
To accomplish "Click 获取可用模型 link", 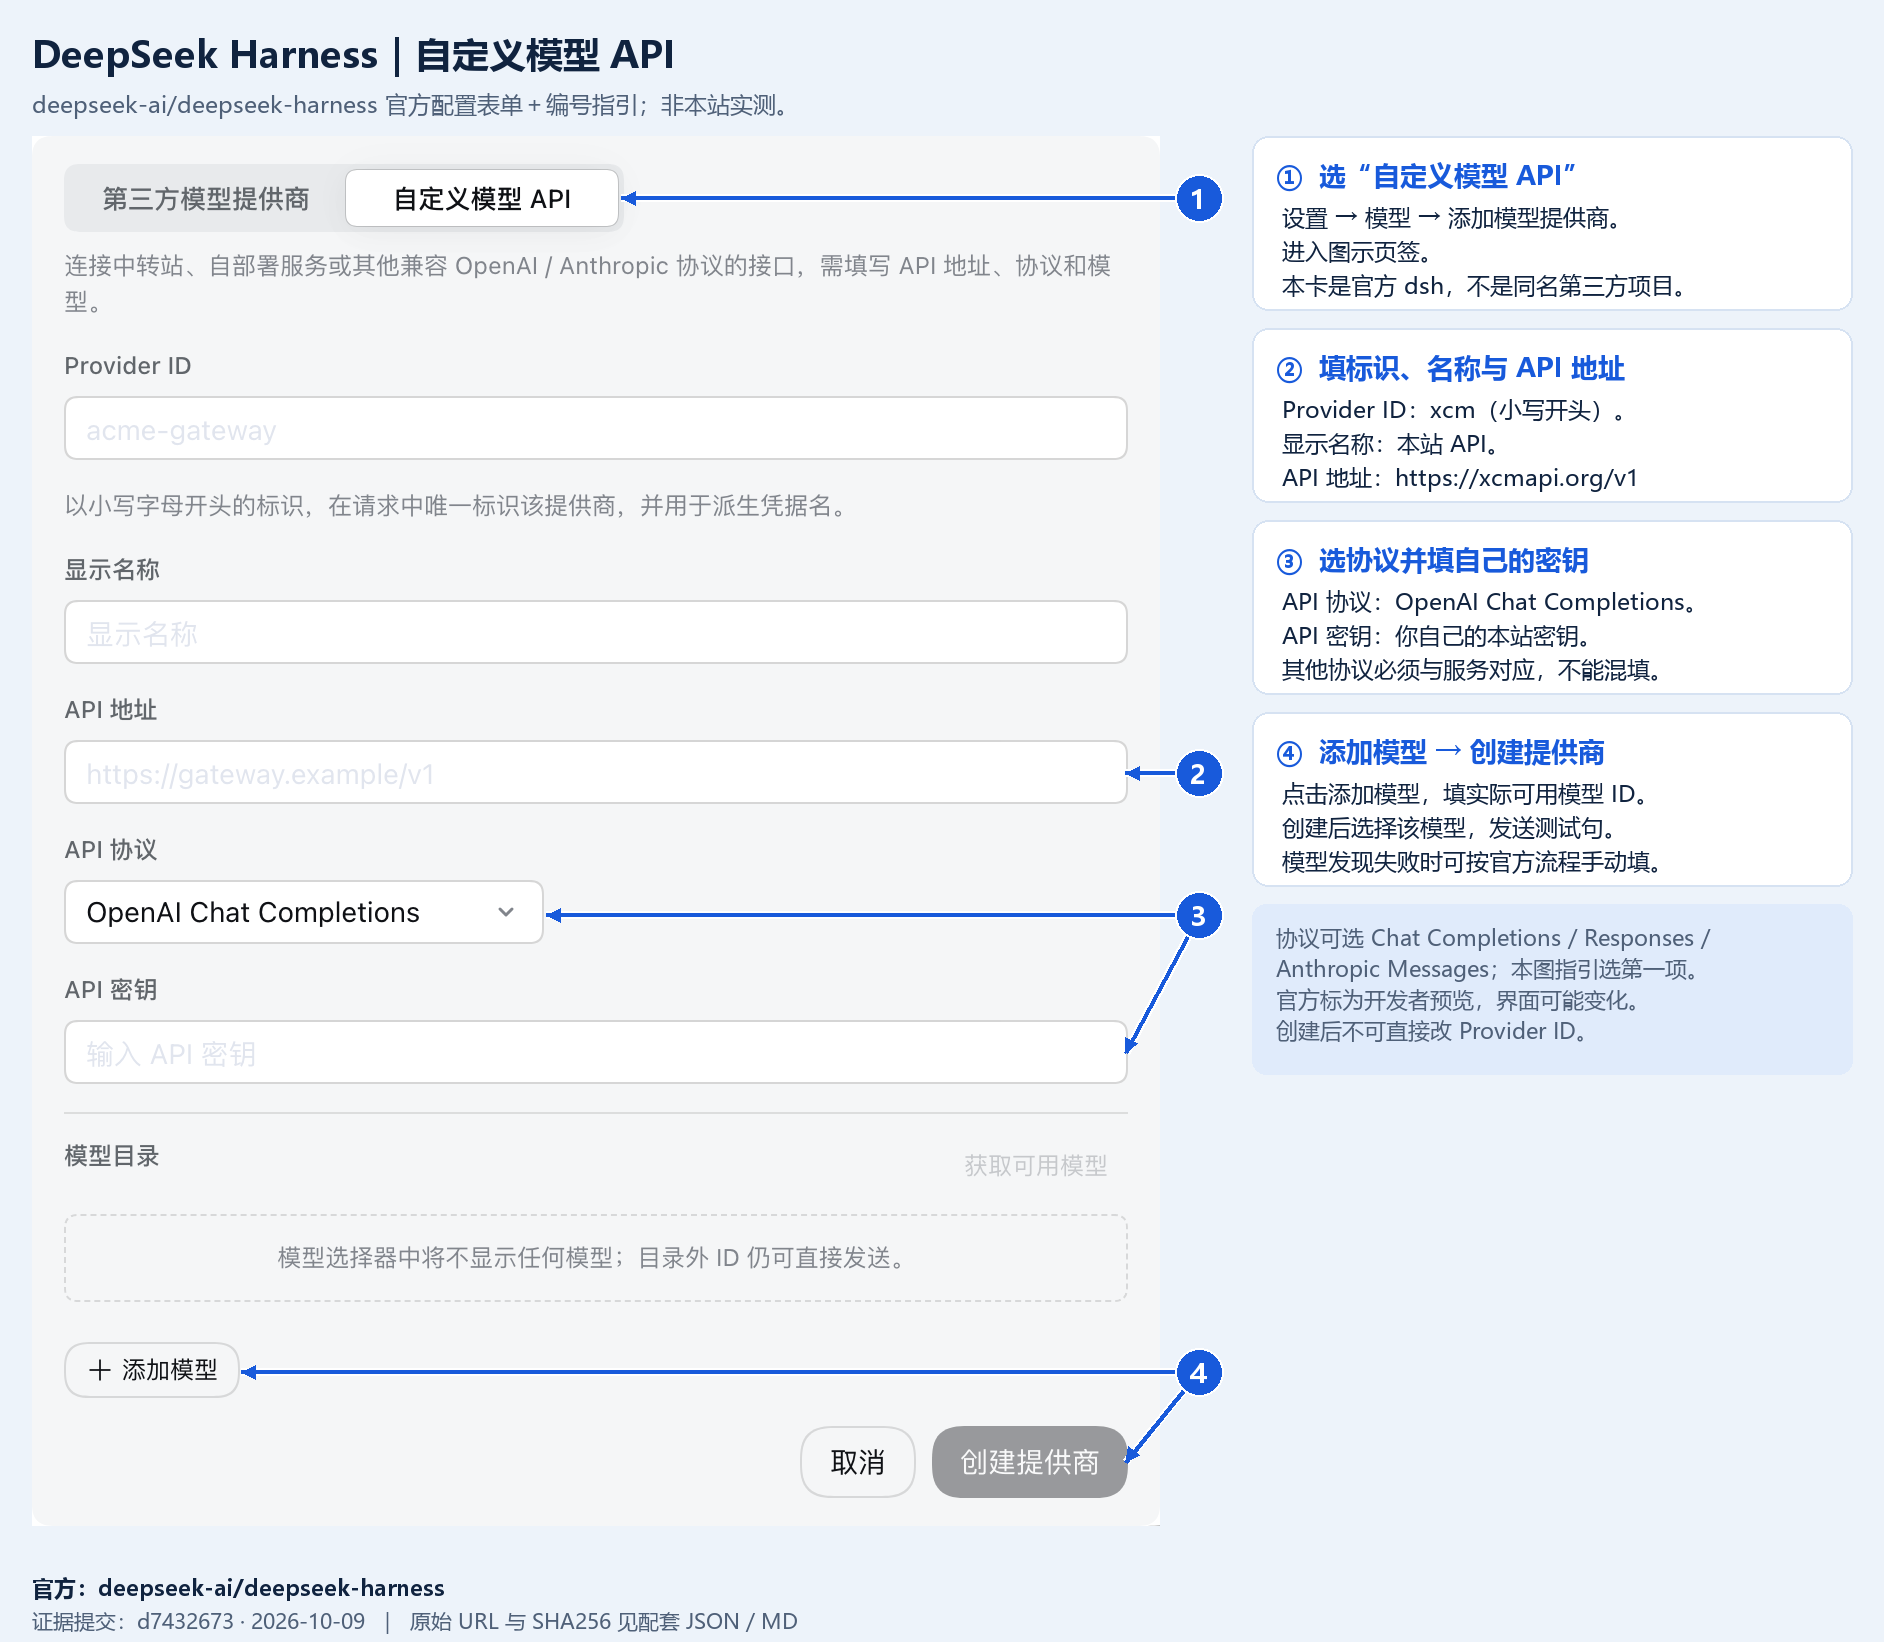I will click(x=1035, y=1166).
